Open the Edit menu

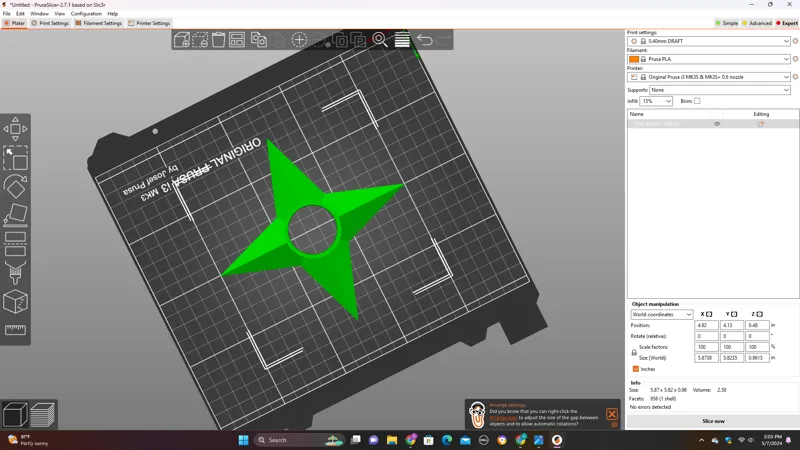[20, 14]
